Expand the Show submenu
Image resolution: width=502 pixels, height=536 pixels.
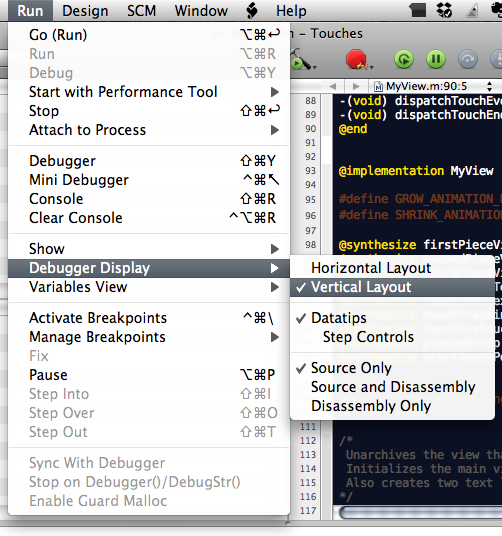point(149,249)
